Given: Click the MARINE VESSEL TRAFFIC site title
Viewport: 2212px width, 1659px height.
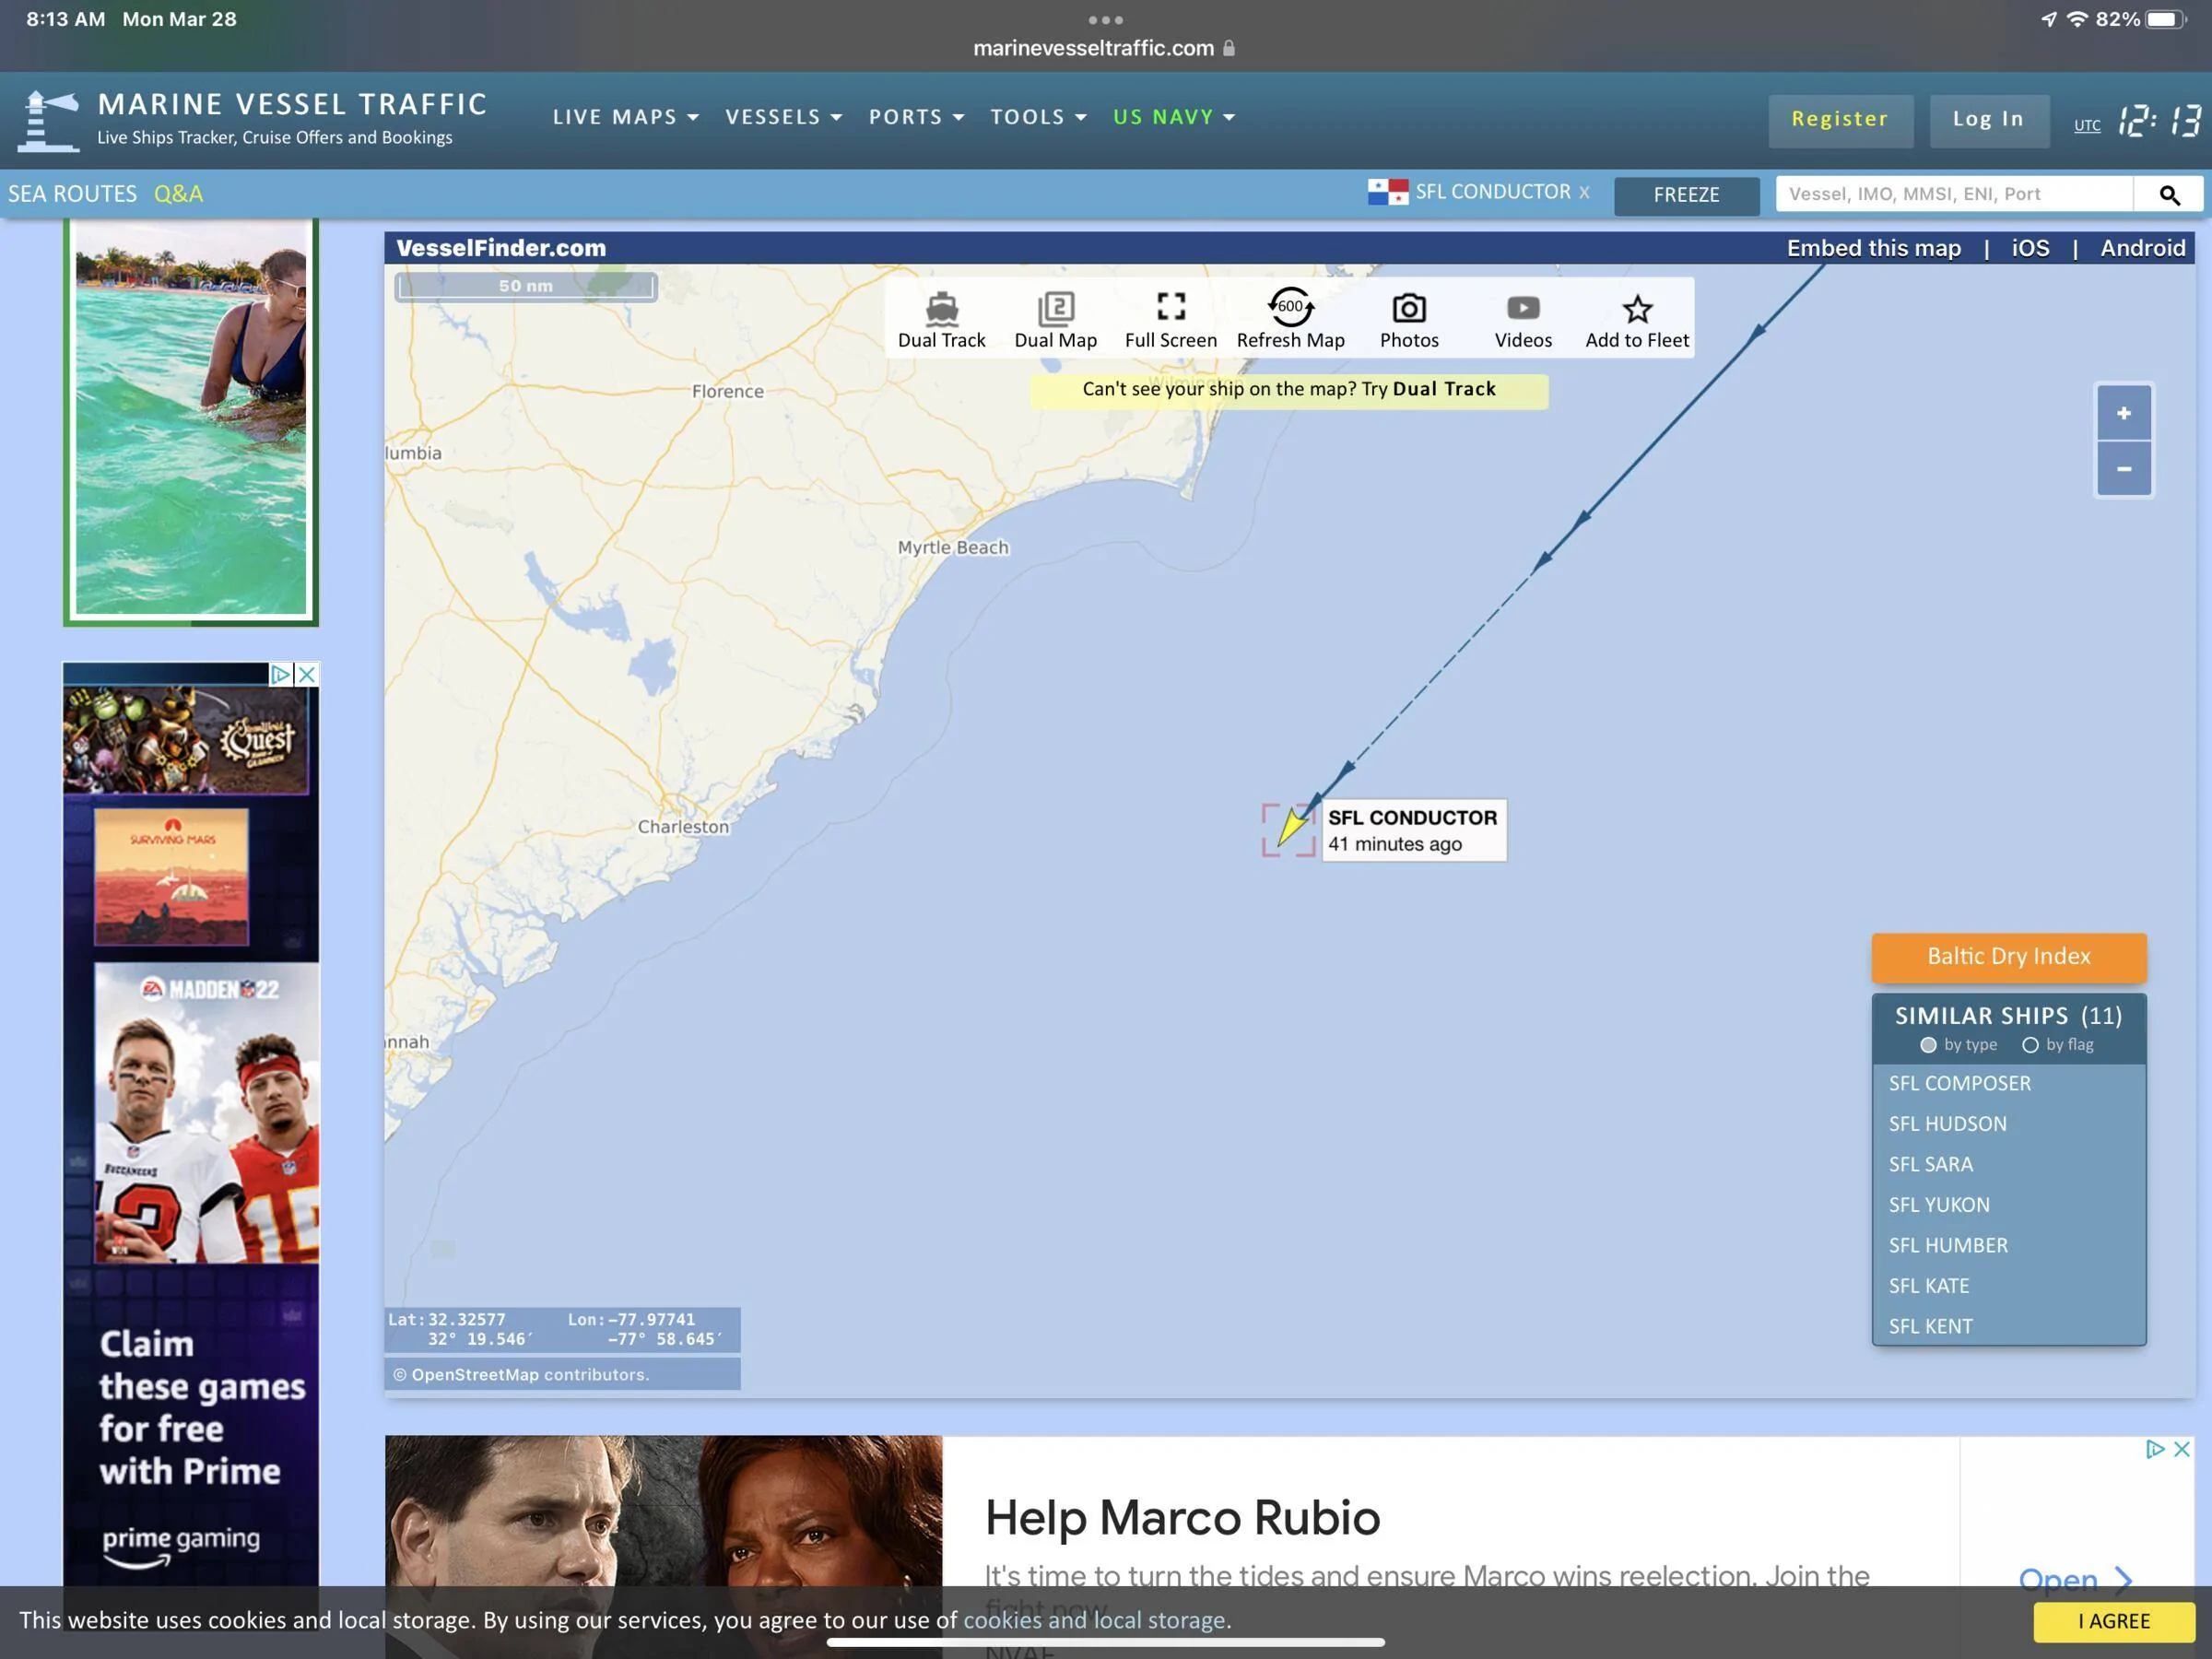Looking at the screenshot, I should 292,104.
